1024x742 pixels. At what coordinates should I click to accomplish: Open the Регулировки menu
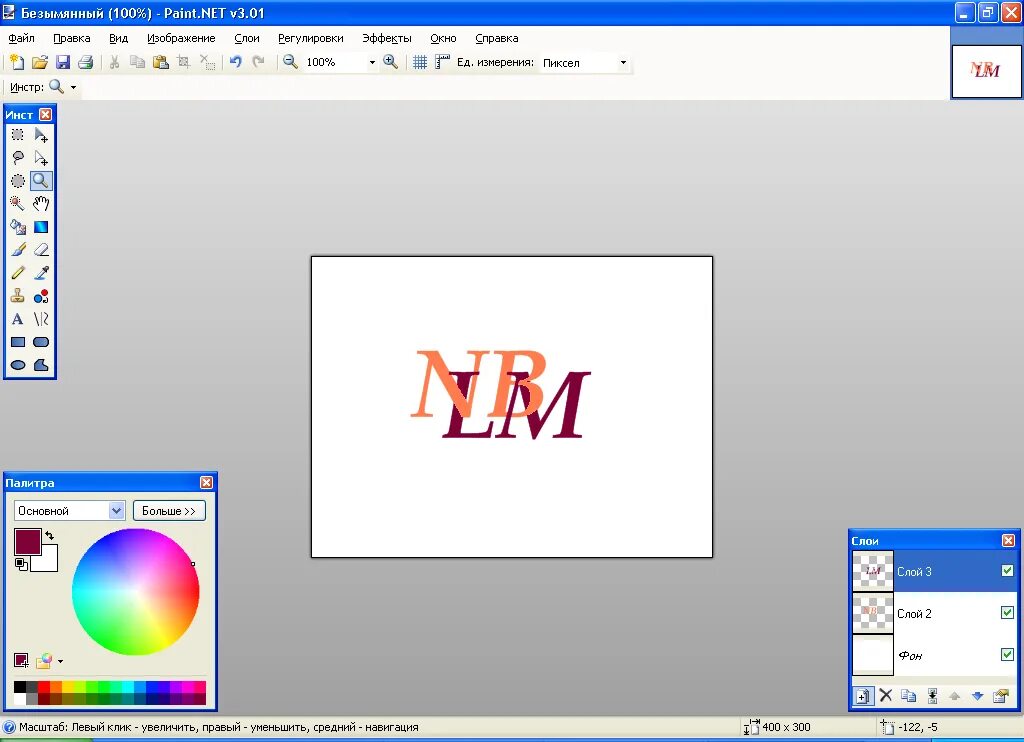pos(311,39)
